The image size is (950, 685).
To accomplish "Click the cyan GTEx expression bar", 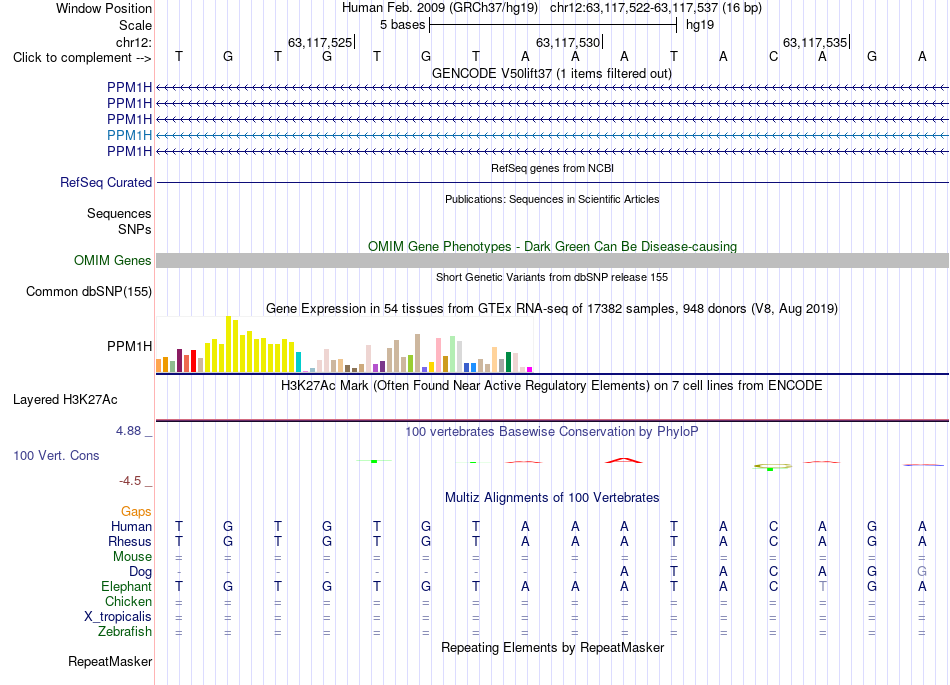I will (298, 362).
